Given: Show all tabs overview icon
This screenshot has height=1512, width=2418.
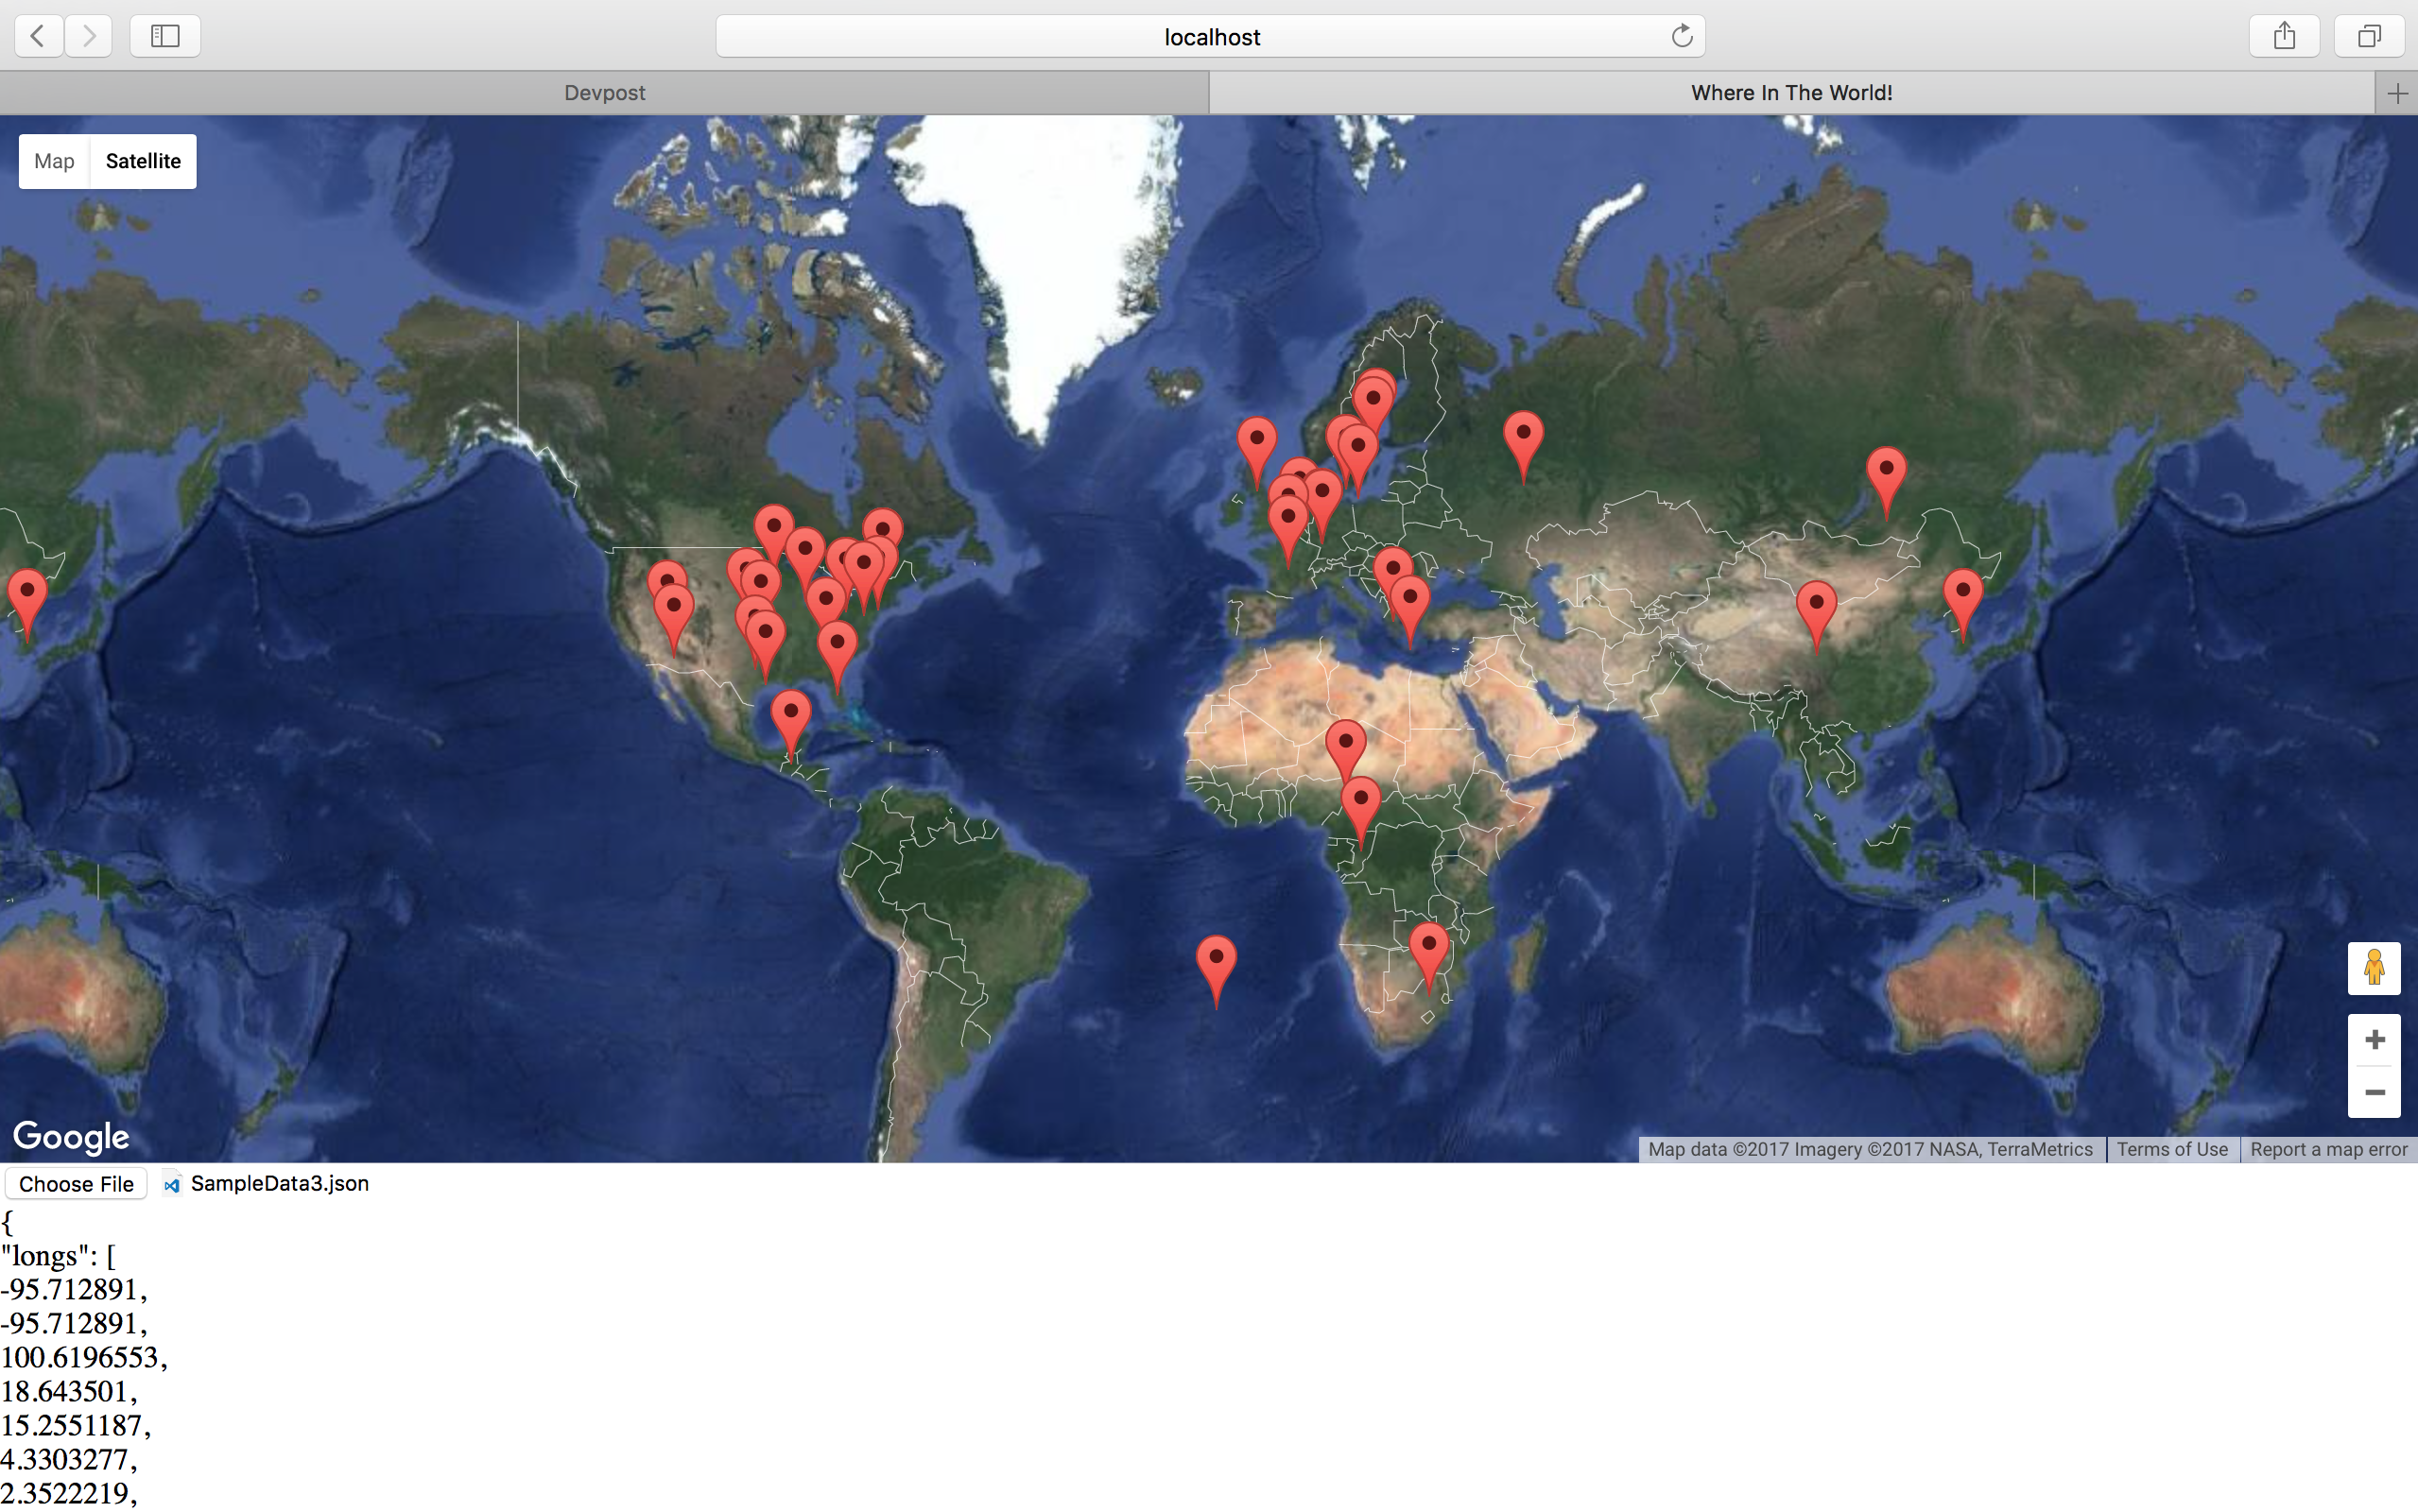Looking at the screenshot, I should pos(2368,36).
